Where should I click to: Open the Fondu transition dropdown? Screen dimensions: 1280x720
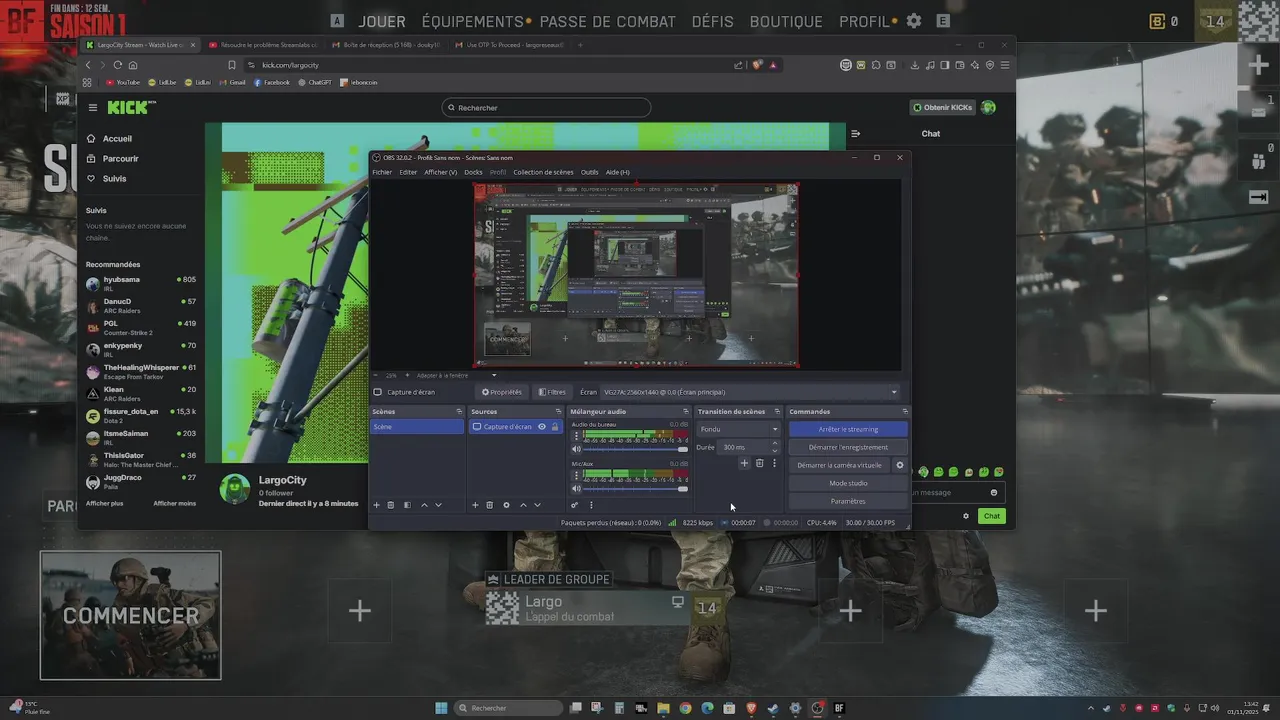click(x=739, y=429)
